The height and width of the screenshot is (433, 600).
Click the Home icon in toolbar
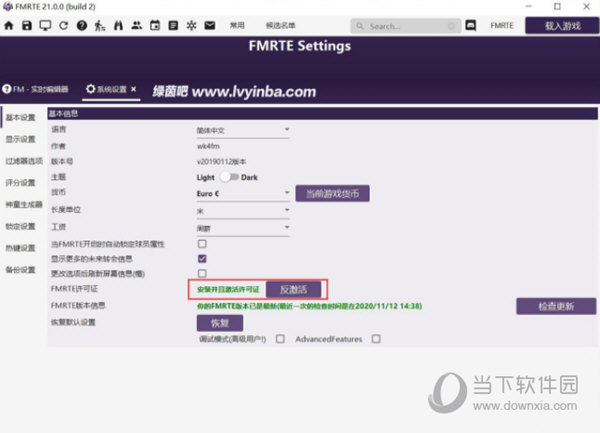pos(10,25)
